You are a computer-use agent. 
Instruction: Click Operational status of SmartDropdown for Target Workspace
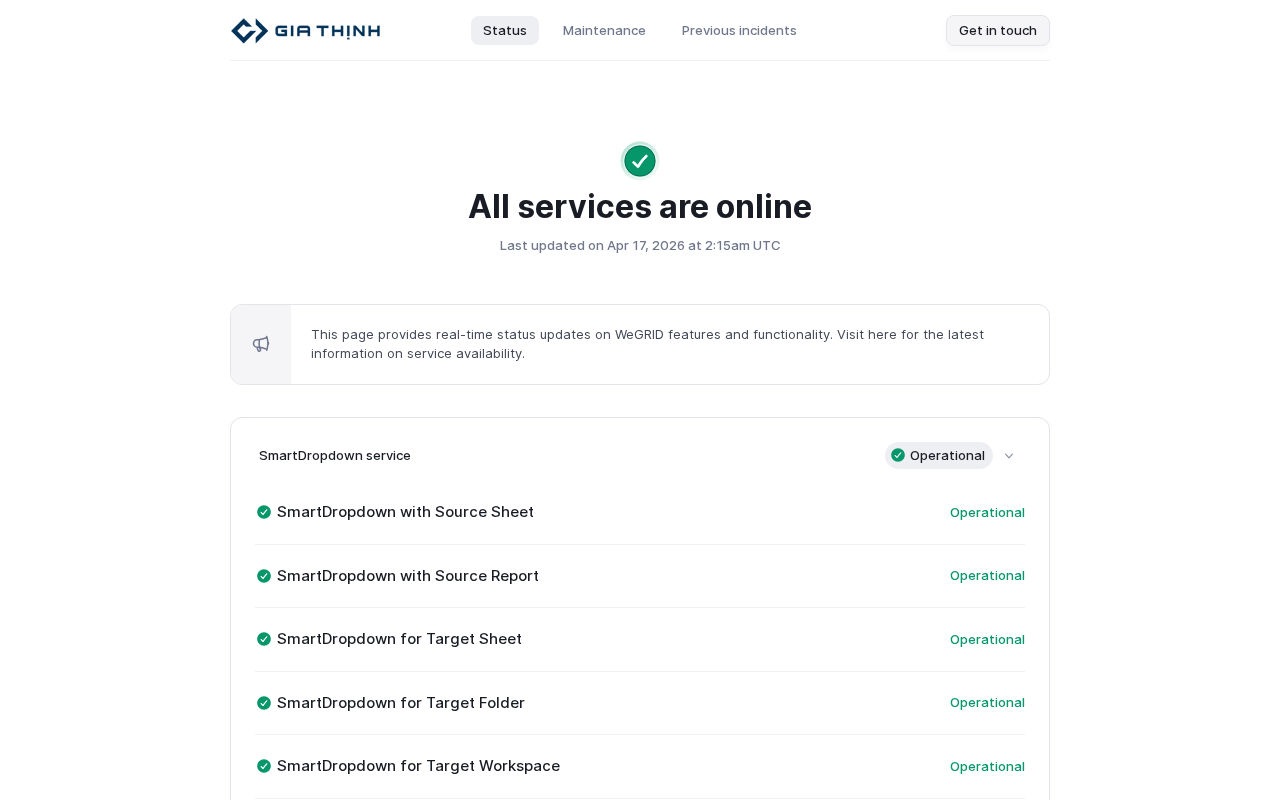tap(987, 767)
